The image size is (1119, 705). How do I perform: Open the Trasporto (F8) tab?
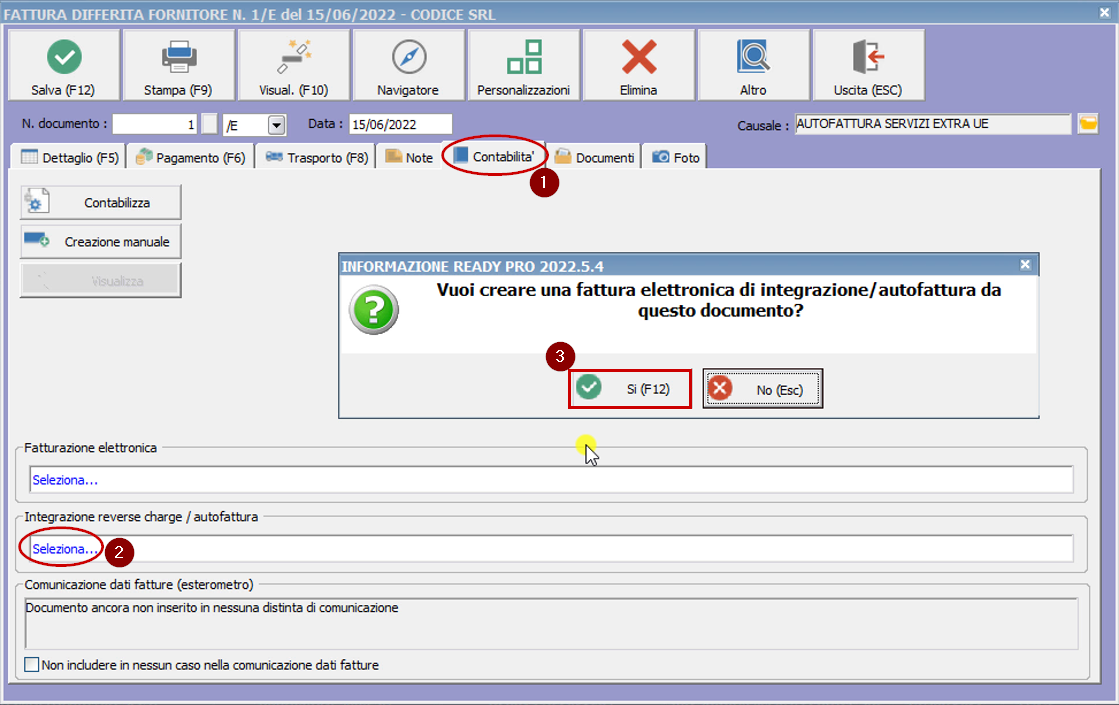coord(314,156)
